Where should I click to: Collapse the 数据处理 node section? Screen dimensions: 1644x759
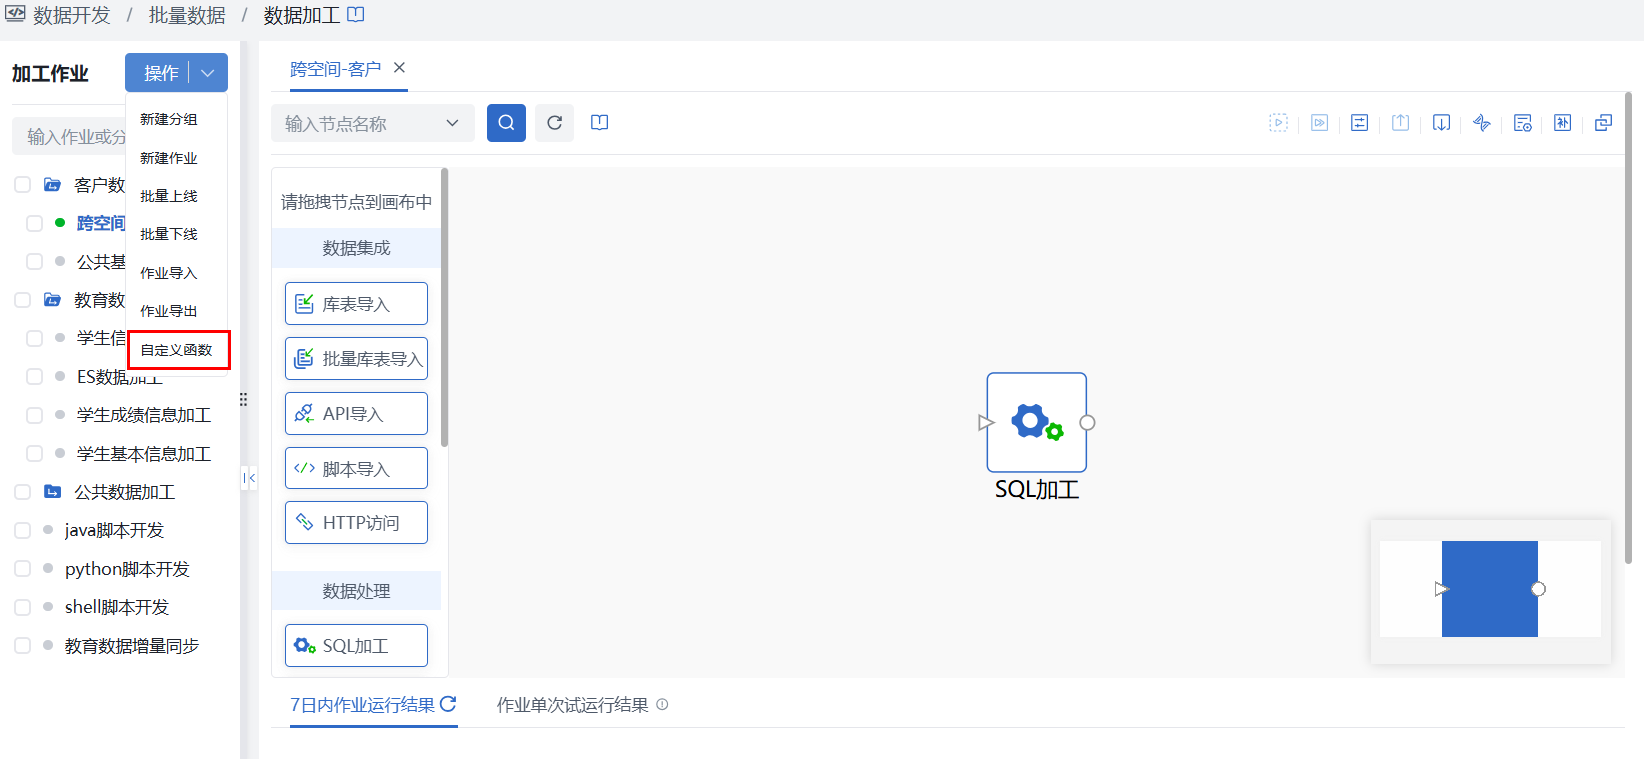click(356, 591)
